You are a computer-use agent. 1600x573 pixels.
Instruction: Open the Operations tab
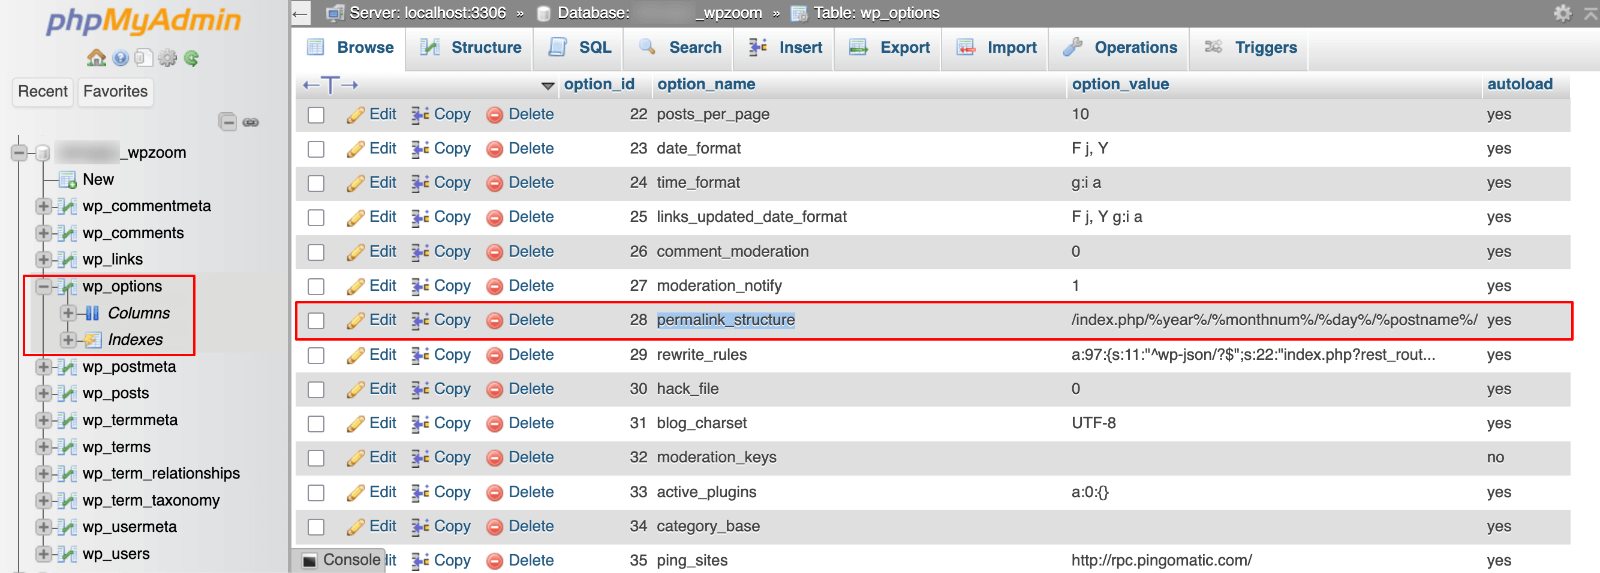click(1120, 47)
